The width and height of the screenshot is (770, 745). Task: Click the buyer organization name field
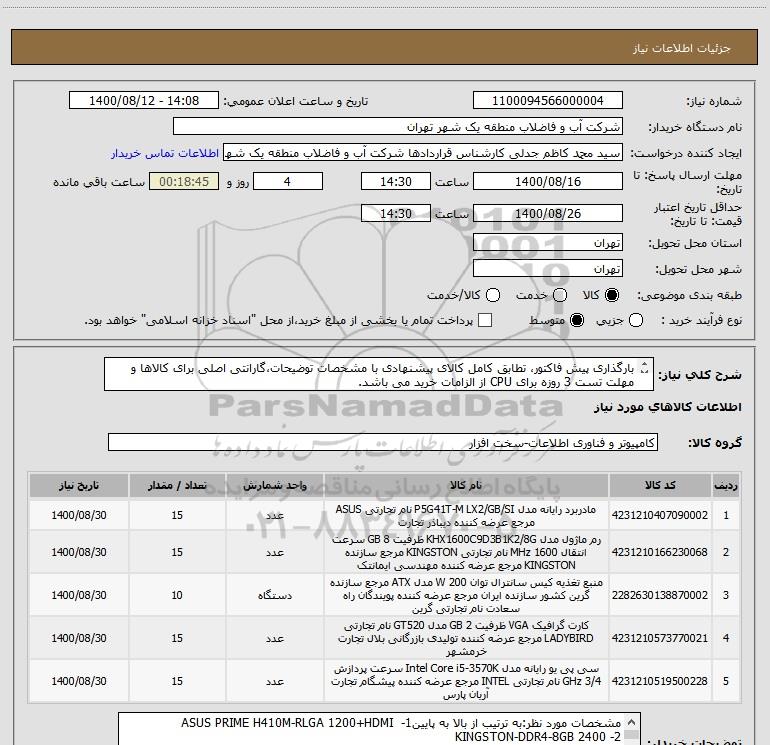pyautogui.click(x=398, y=127)
